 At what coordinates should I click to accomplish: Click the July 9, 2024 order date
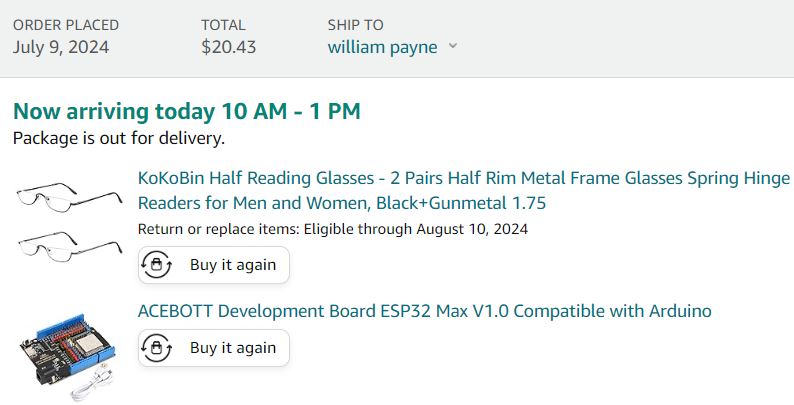pos(61,47)
